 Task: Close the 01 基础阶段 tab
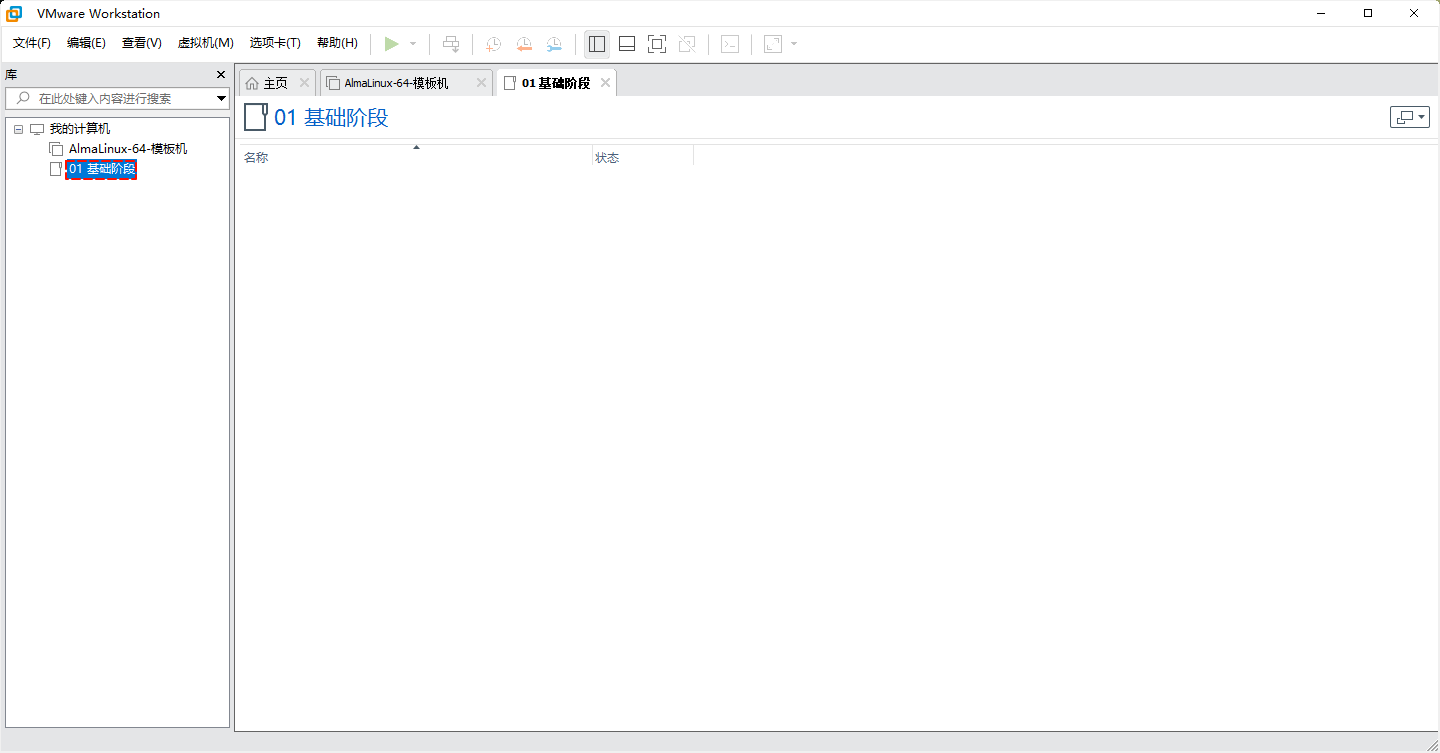coord(605,83)
